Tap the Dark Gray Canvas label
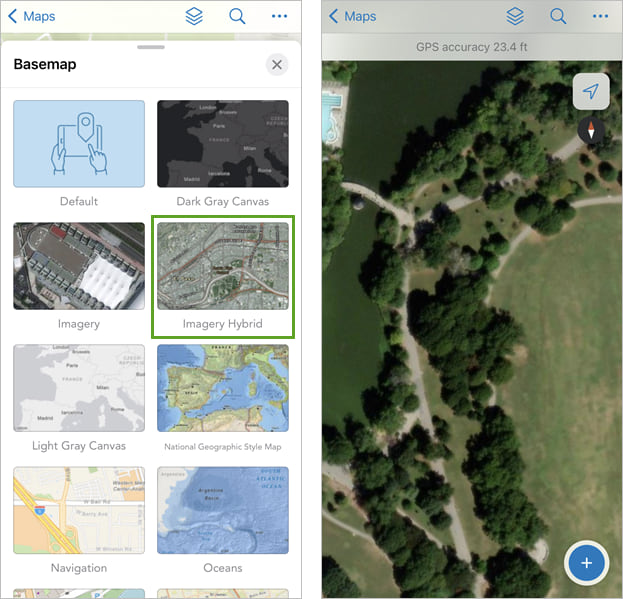Screen dimensions: 623x599 coord(223,201)
